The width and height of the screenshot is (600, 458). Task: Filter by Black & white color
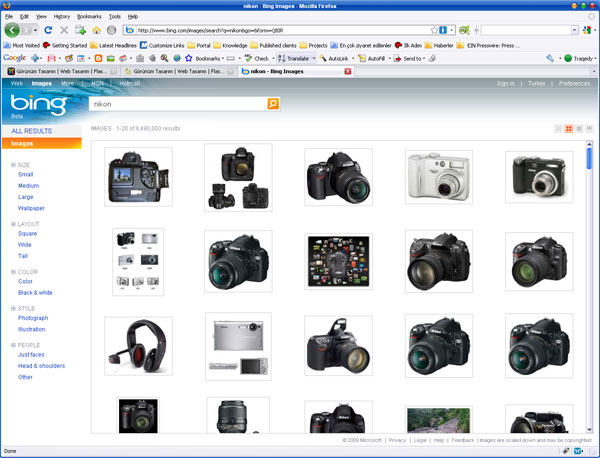(35, 292)
